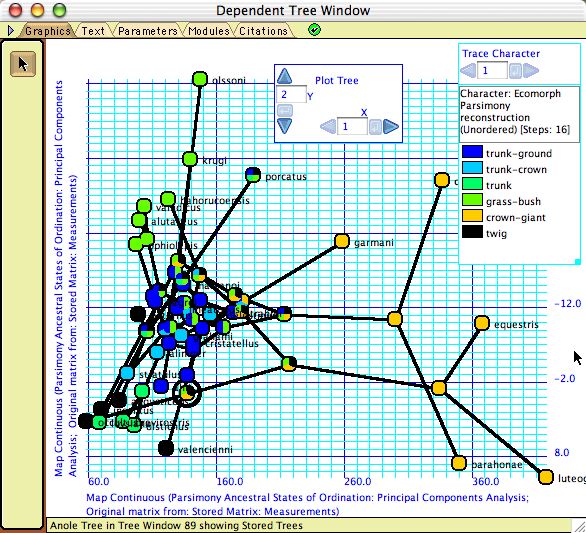Screen dimensions: 586x533
Task: Click the up arrow for Plot Tree Y
Action: click(285, 77)
